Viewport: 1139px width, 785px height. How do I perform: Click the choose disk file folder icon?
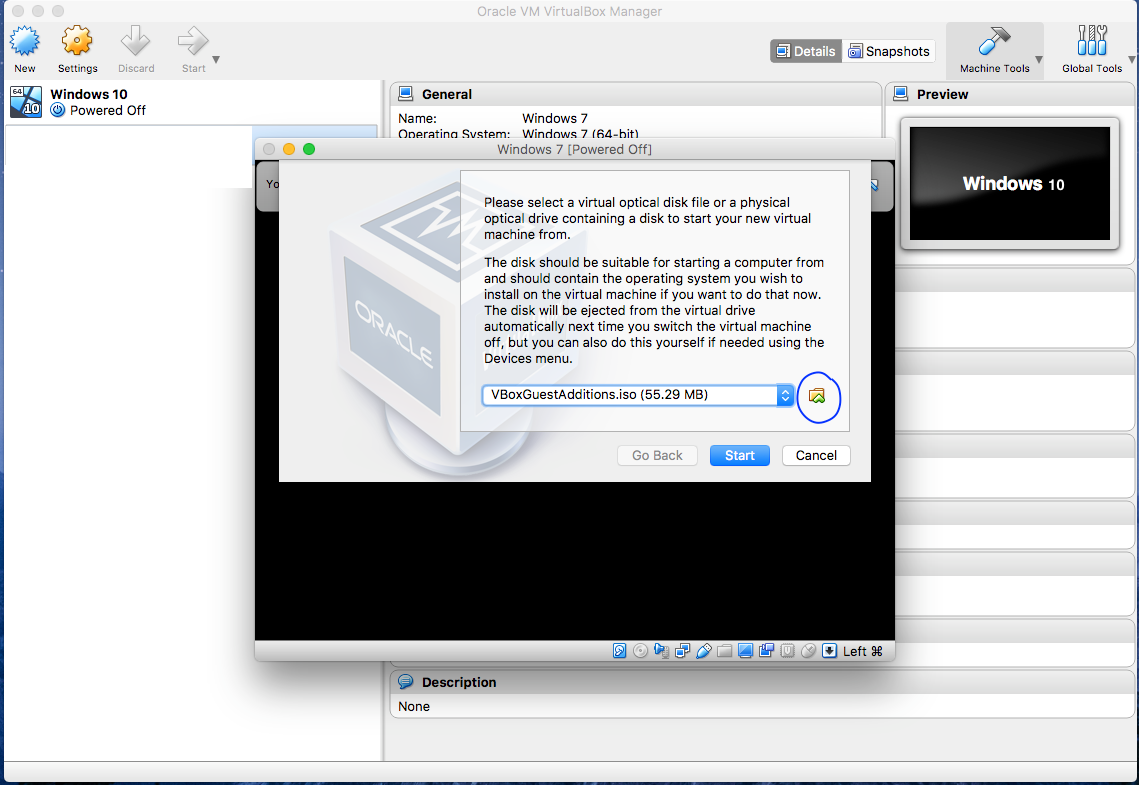(x=817, y=396)
